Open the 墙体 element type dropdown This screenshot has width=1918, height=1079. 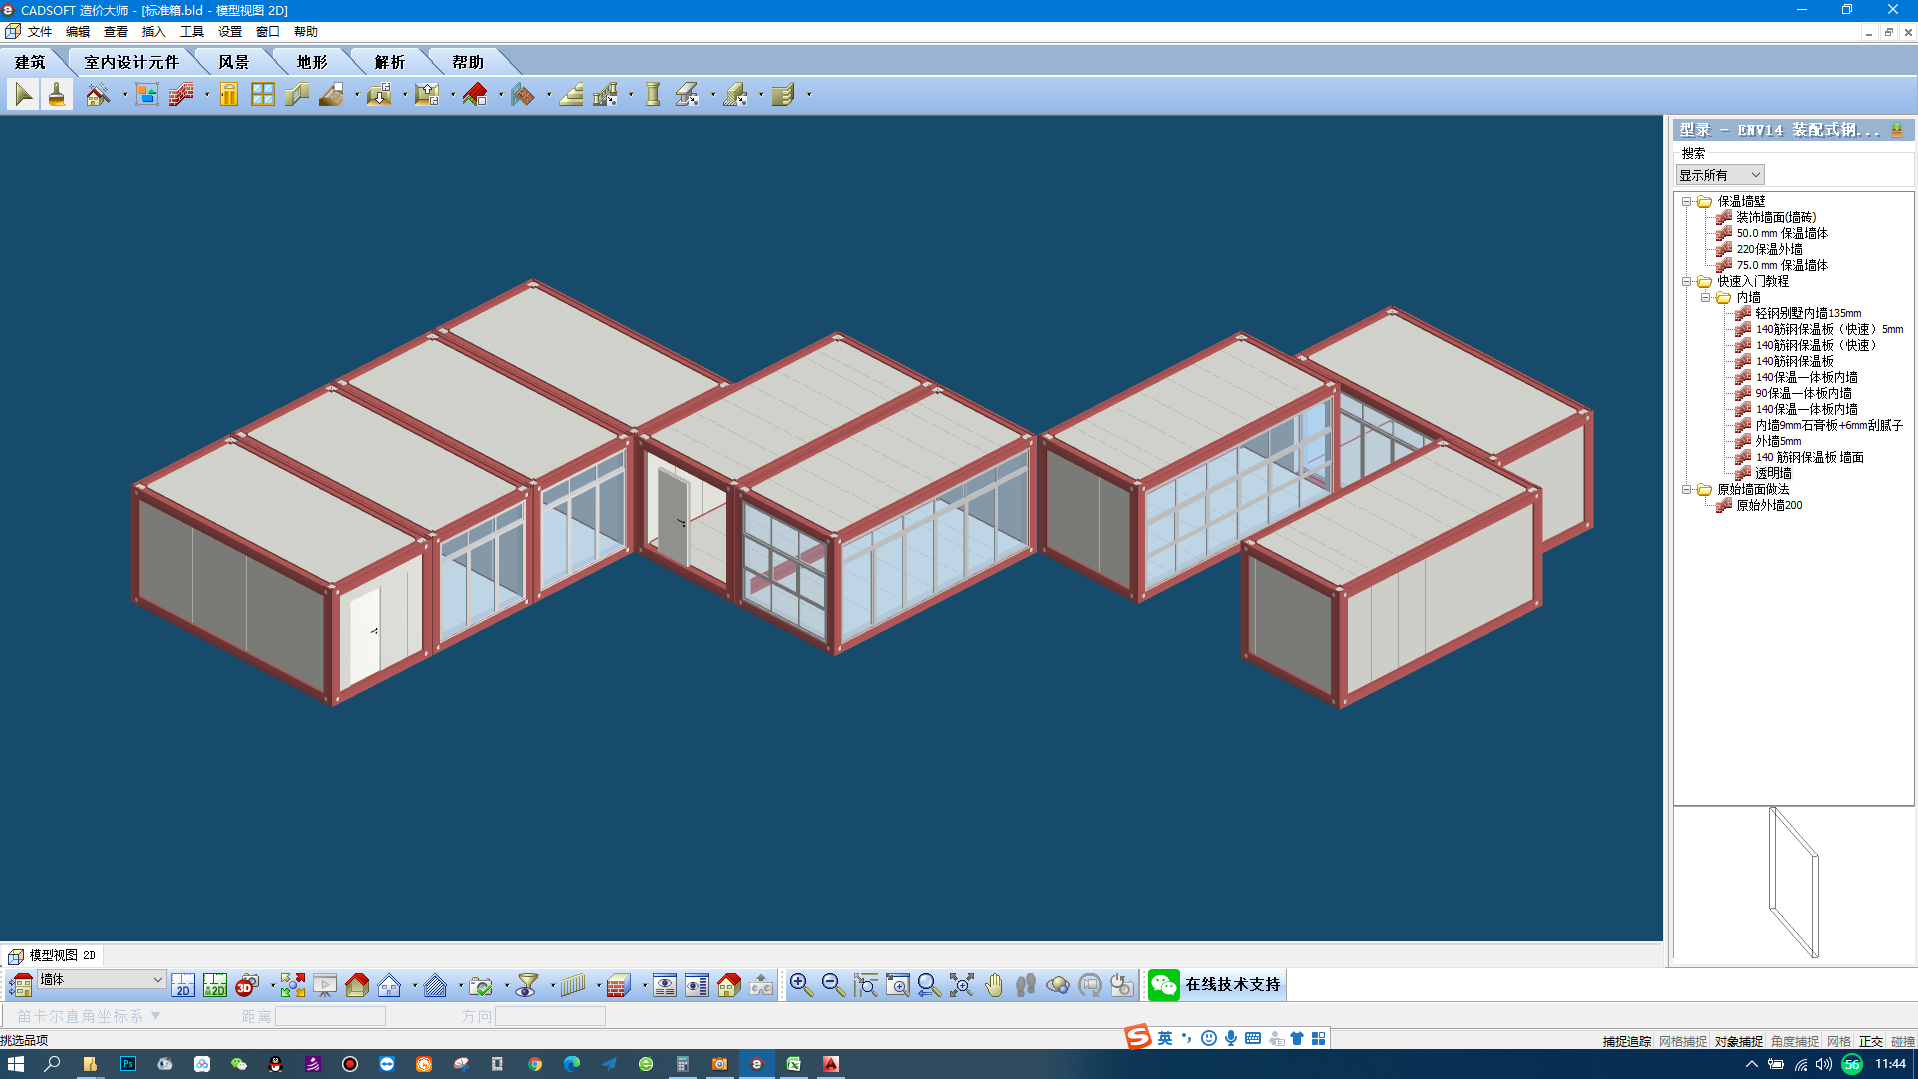point(101,980)
